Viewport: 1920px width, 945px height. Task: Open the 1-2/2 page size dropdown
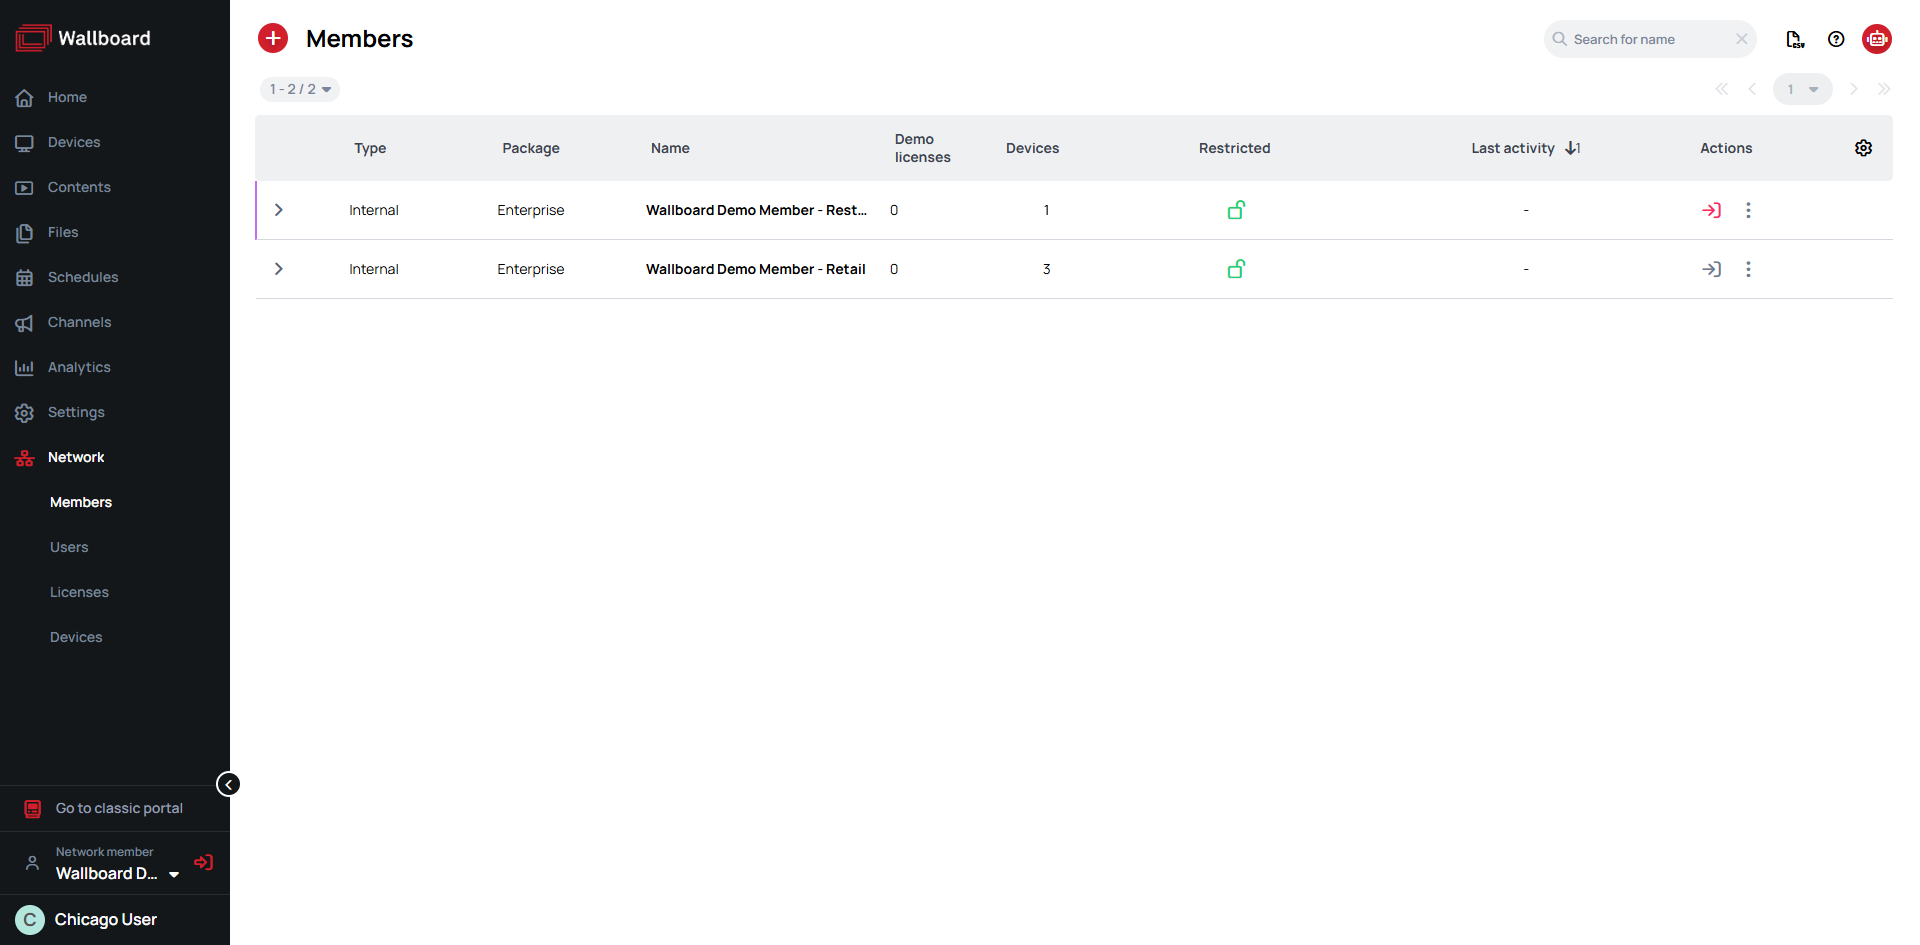pyautogui.click(x=300, y=89)
